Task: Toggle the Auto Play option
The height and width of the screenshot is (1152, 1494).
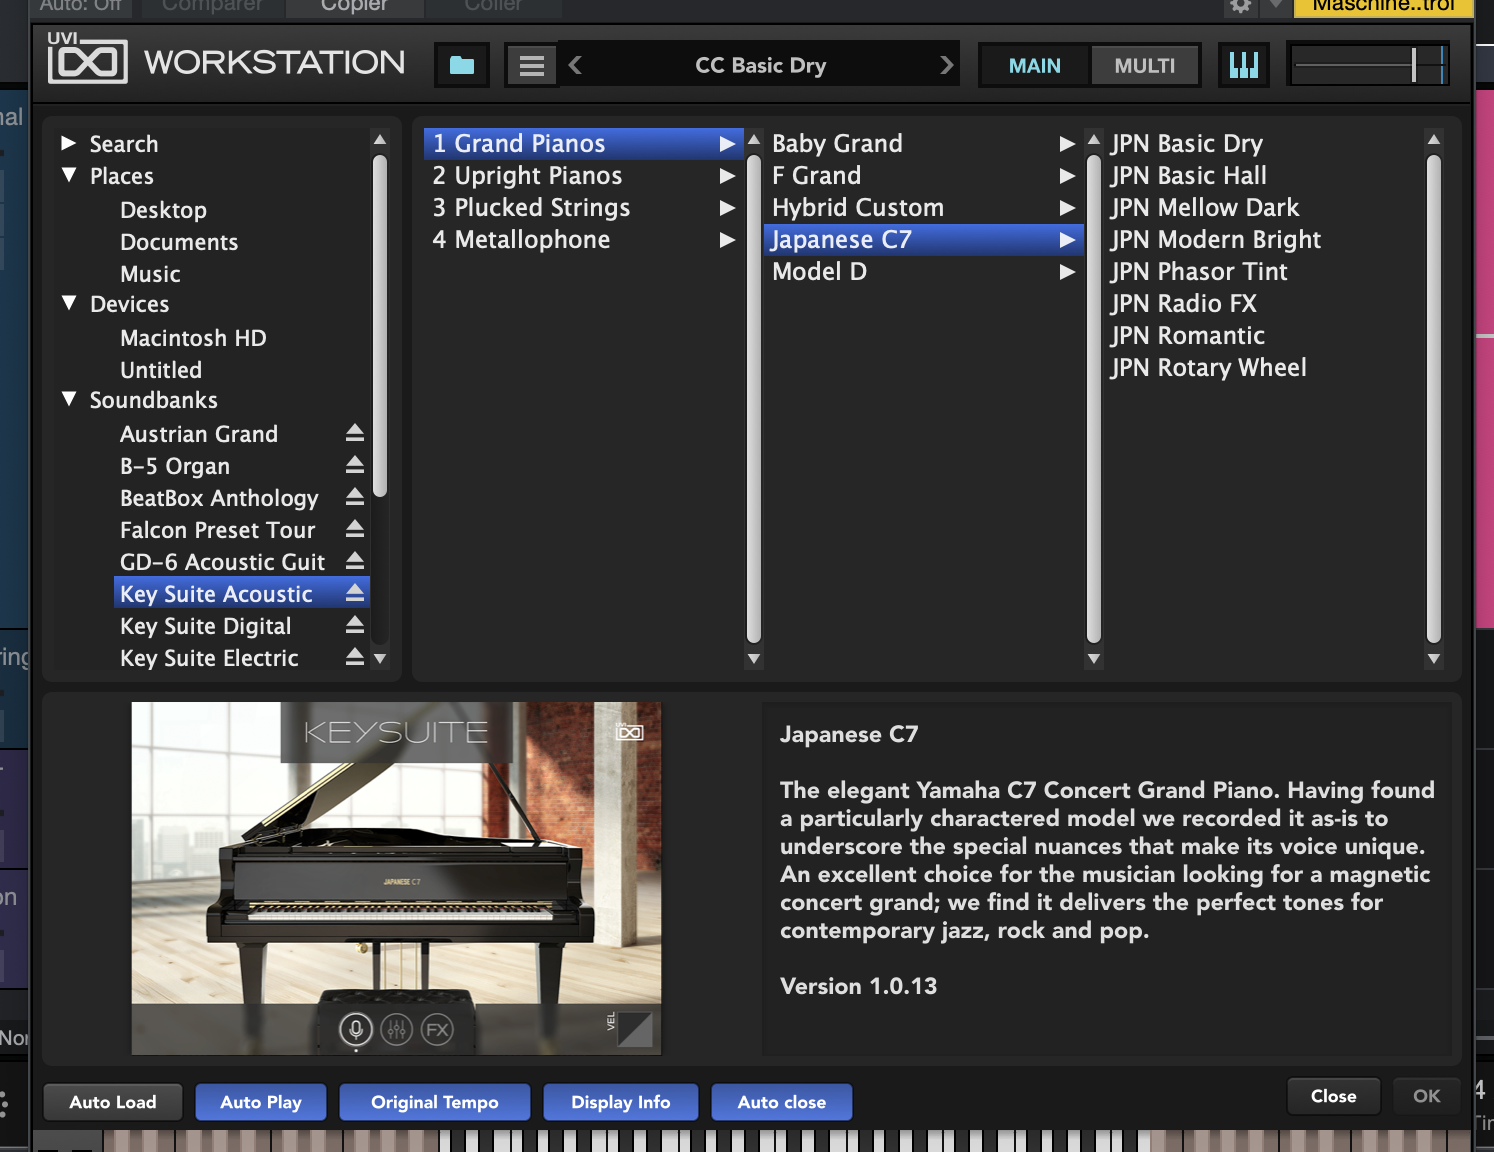Action: point(261,1102)
